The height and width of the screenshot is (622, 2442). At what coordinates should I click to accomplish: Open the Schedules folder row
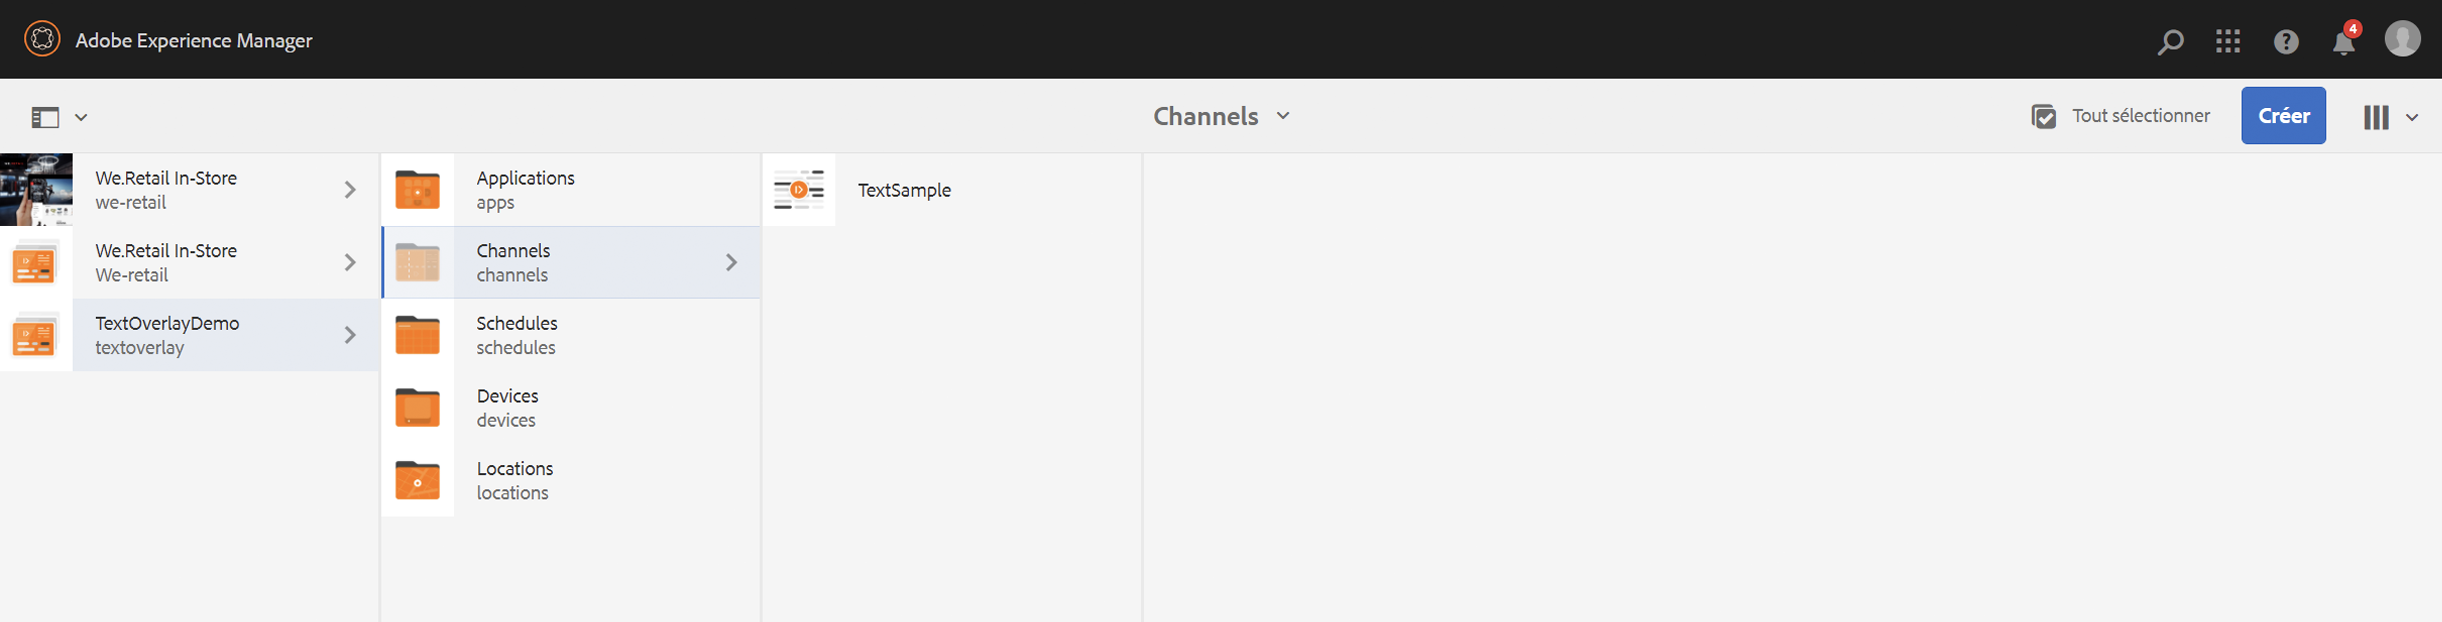coord(571,335)
